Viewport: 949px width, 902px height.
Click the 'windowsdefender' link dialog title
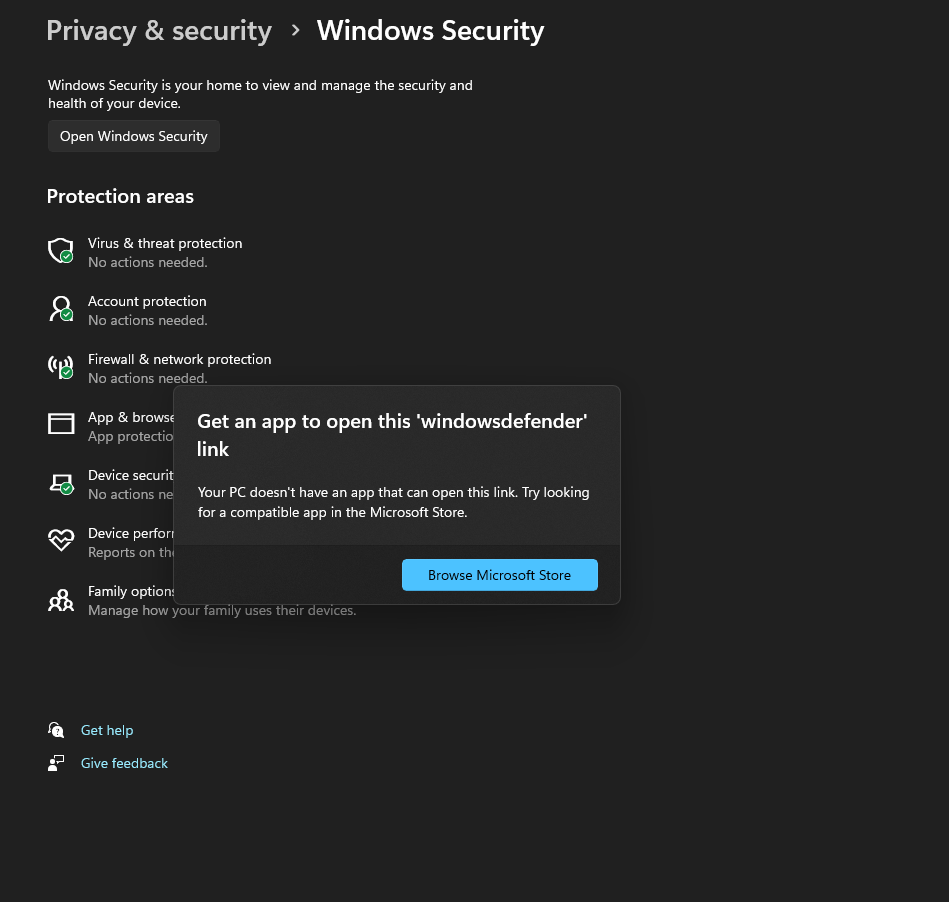coord(392,435)
